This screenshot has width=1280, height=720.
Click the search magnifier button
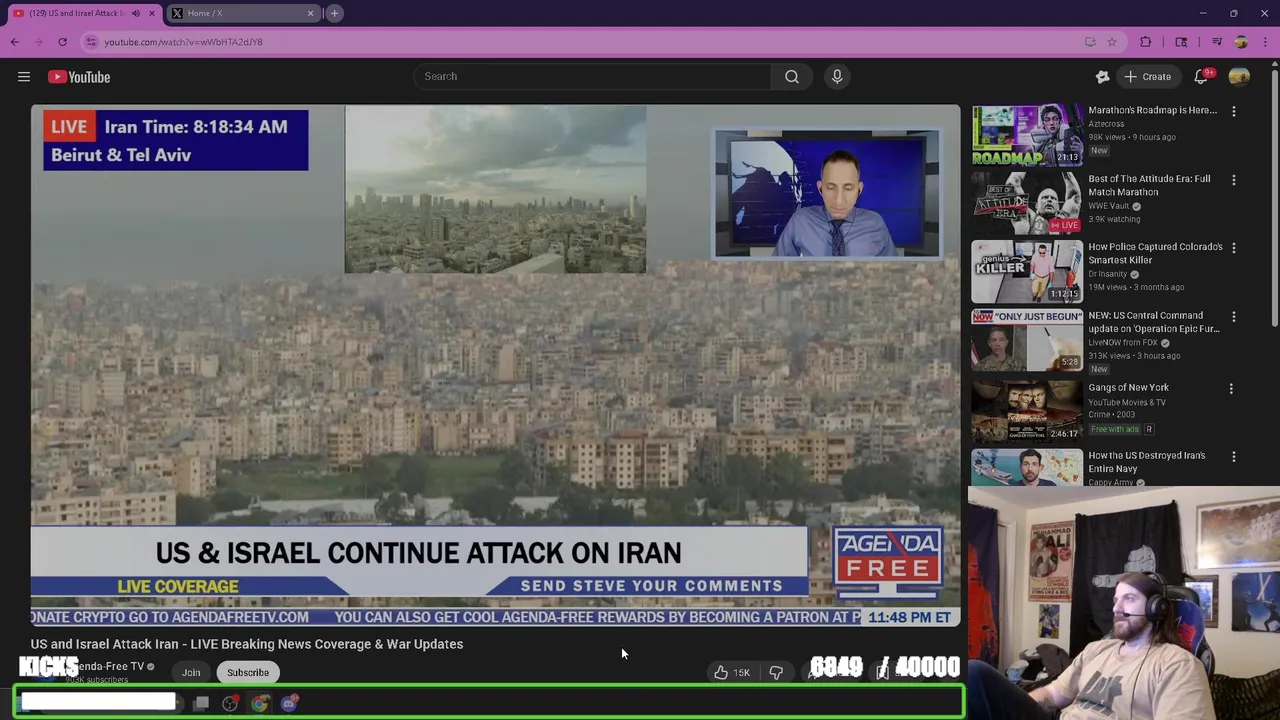tap(791, 76)
